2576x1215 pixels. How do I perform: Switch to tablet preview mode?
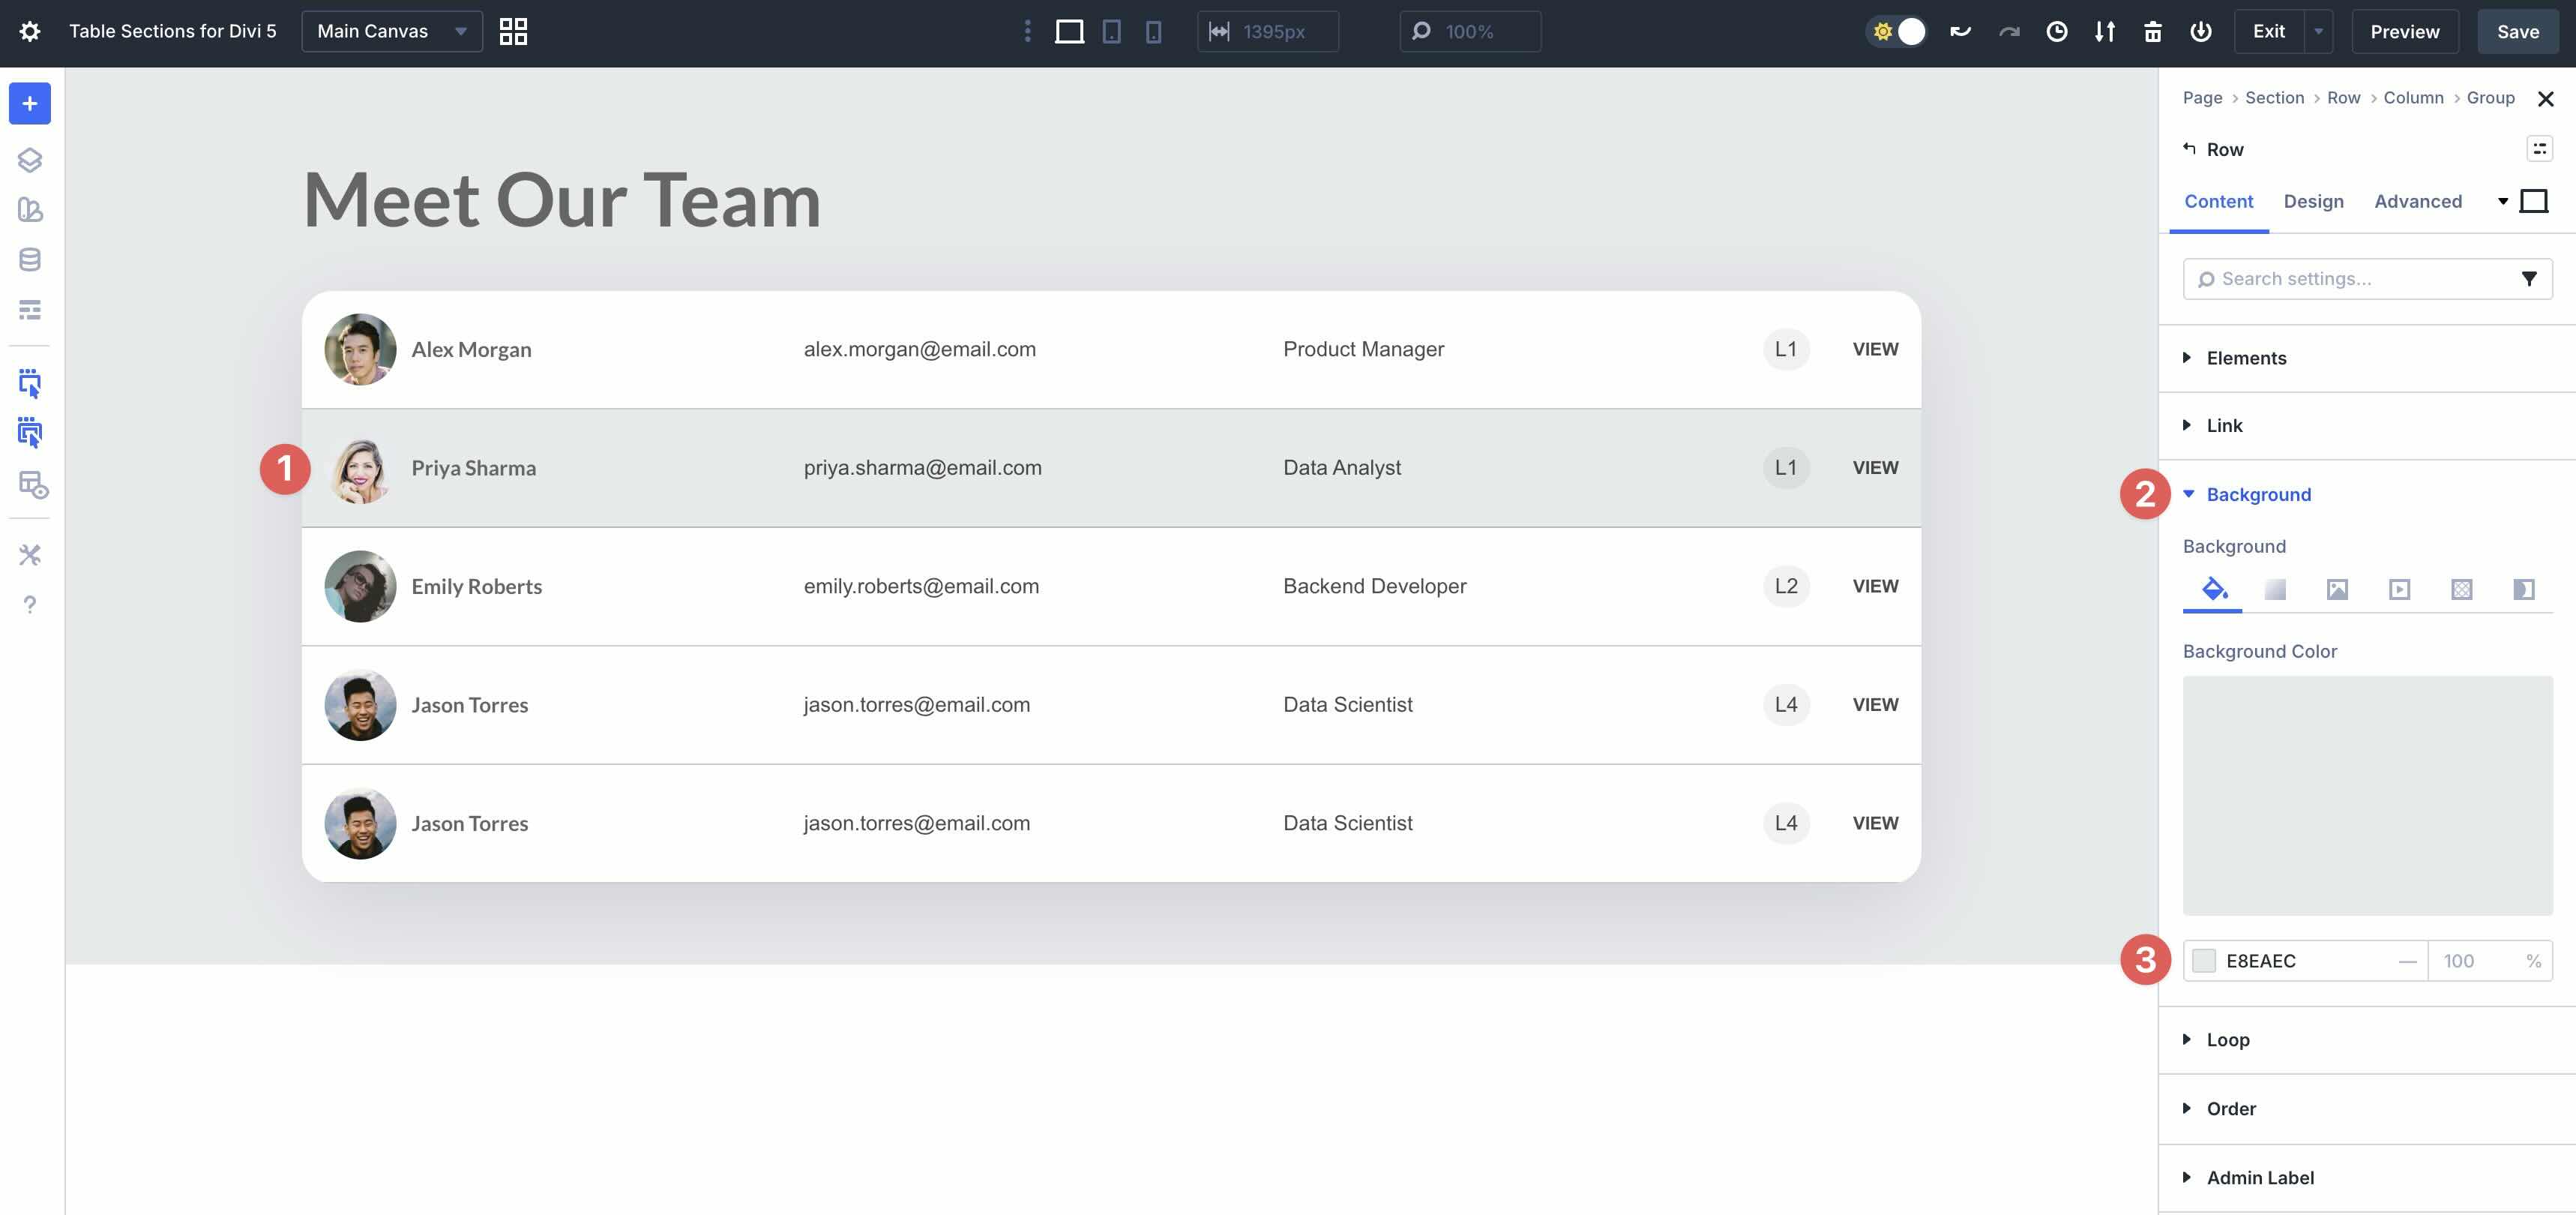[1111, 31]
